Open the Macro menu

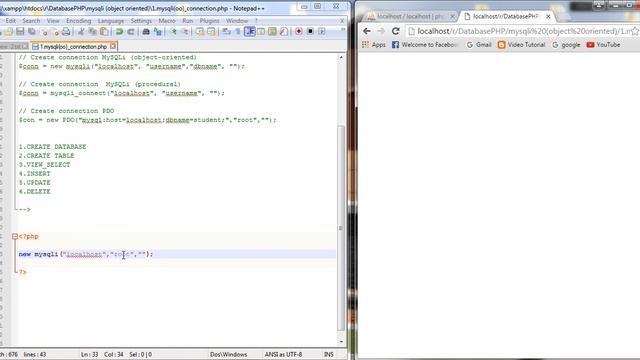pyautogui.click(x=167, y=21)
